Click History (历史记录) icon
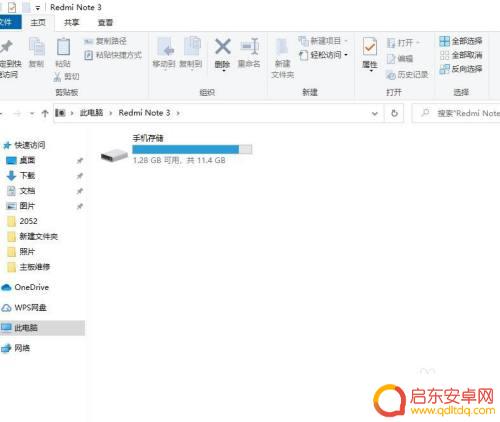The width and height of the screenshot is (500, 422). coord(390,75)
